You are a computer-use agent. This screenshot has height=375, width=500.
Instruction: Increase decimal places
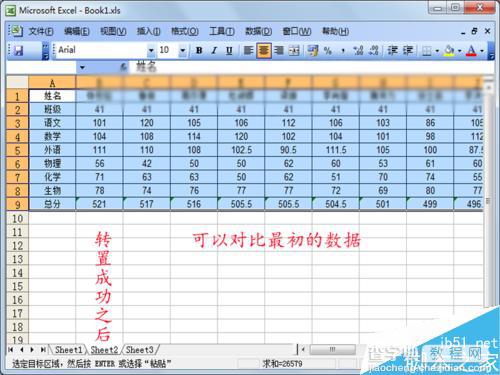(358, 51)
